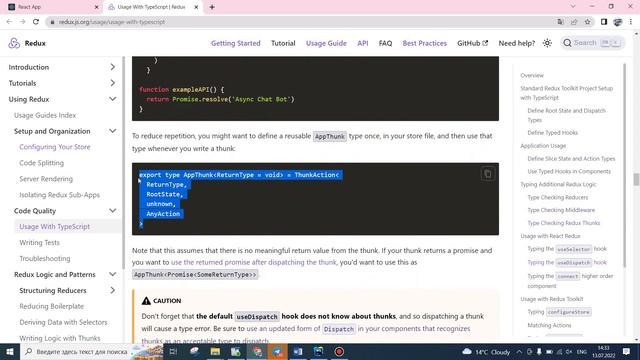Jump to Define Typed Hooks section

click(552, 133)
